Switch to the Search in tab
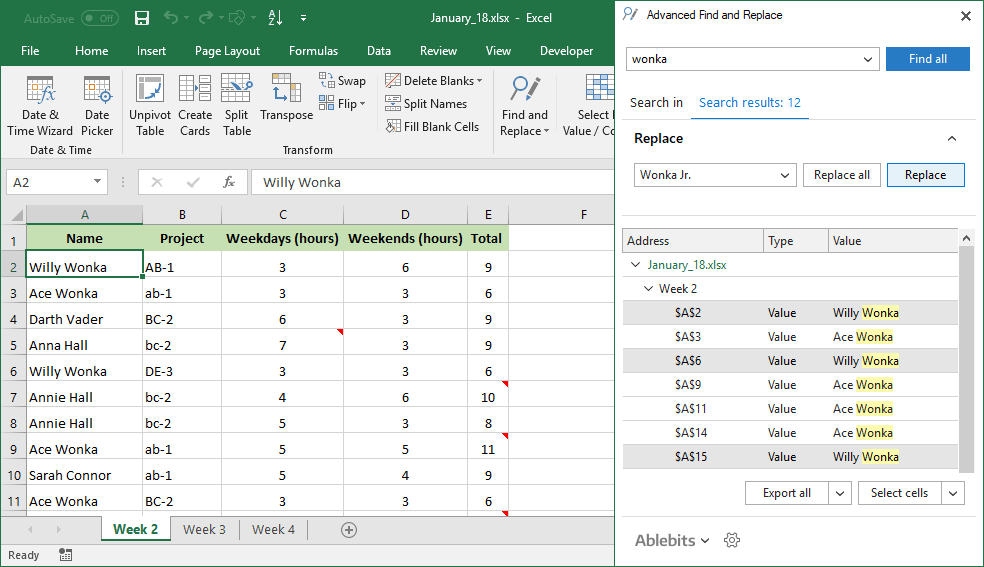Viewport: 984px width, 567px height. 656,103
